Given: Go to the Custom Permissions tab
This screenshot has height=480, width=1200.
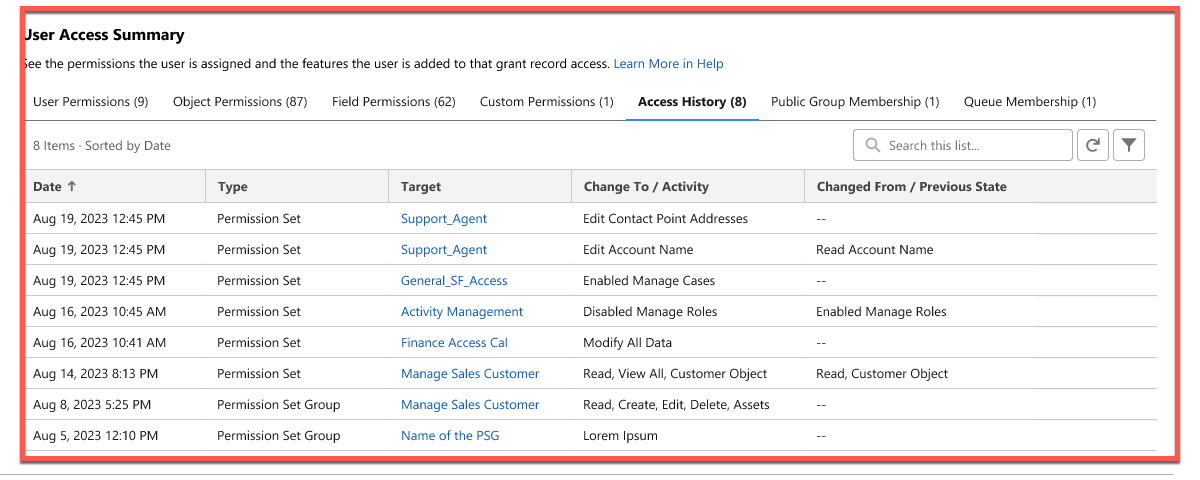Looking at the screenshot, I should tap(547, 102).
